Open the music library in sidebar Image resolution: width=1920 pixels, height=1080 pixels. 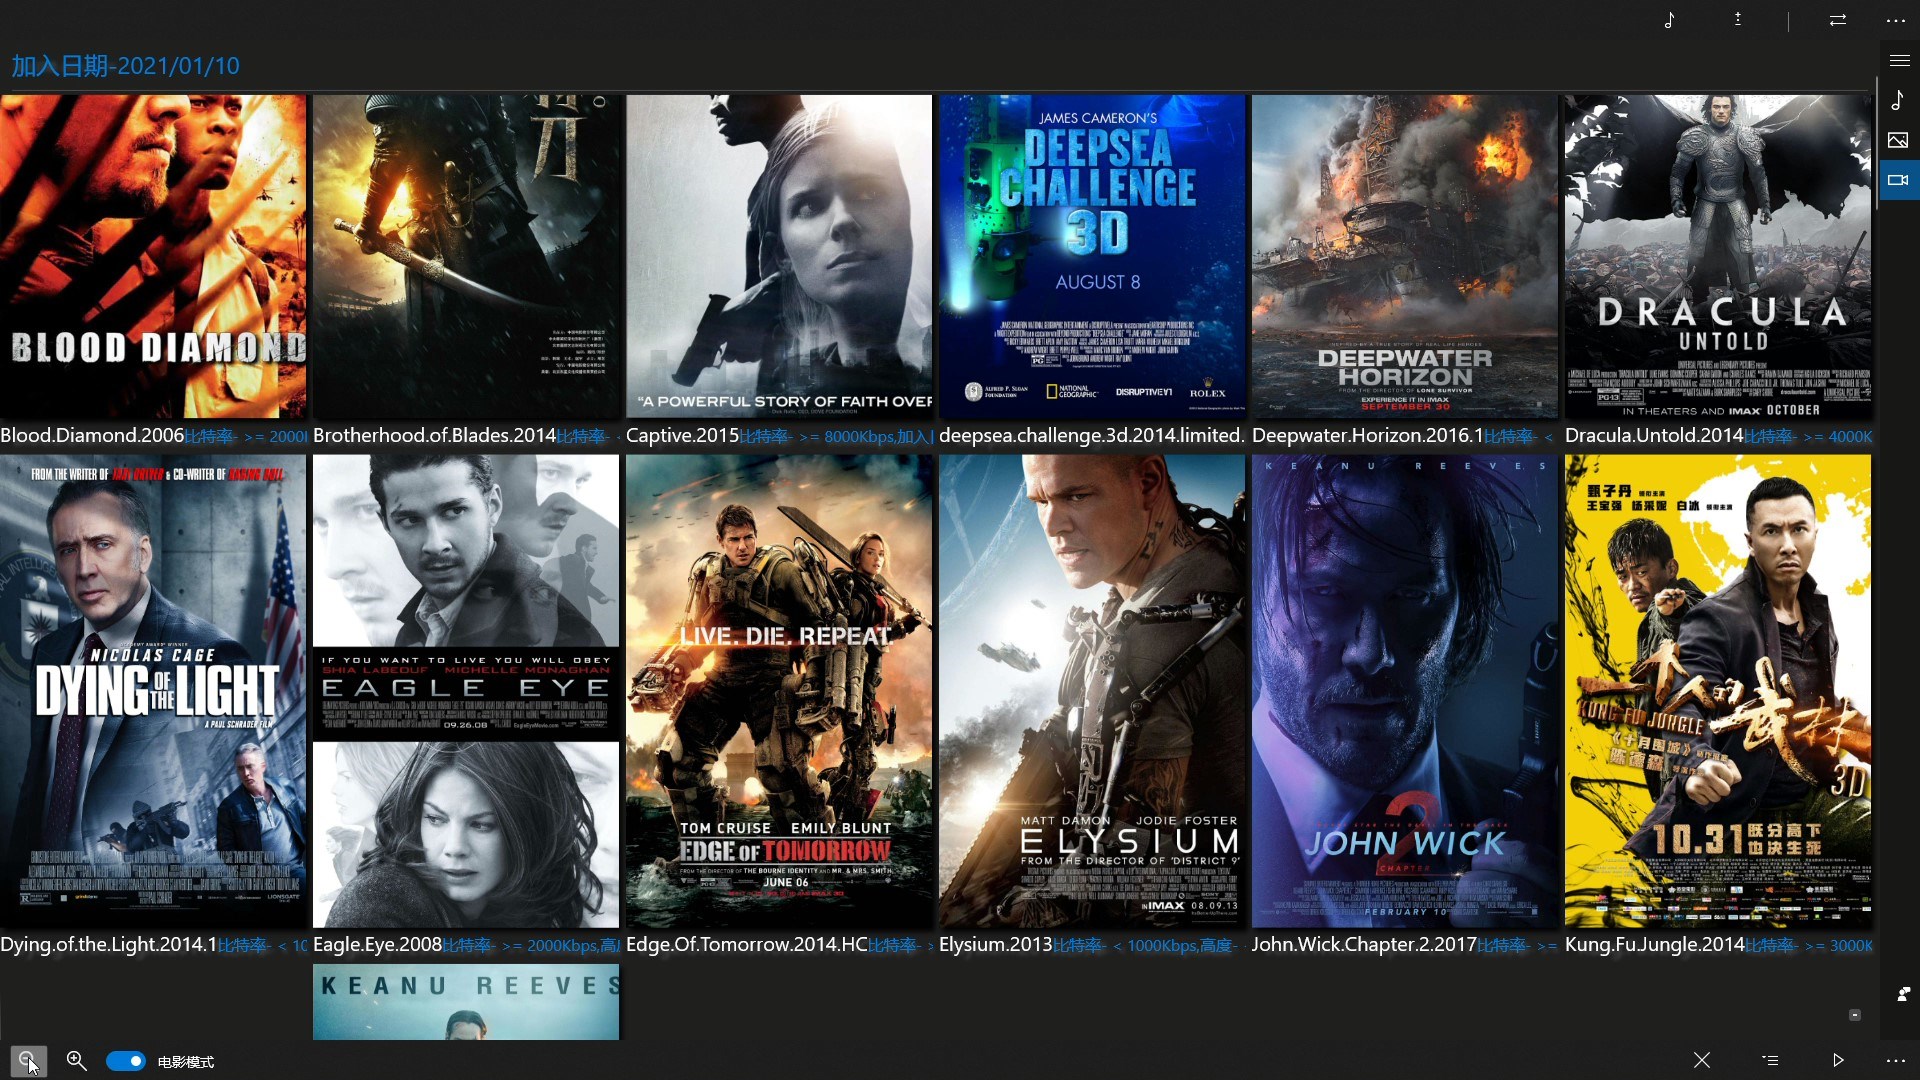click(1898, 101)
